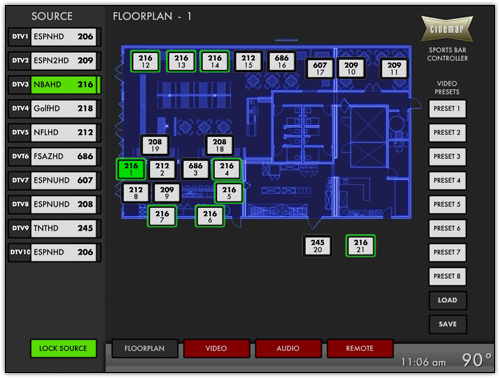The height and width of the screenshot is (378, 500).
Task: Toggle the Lock Source button
Action: (63, 348)
